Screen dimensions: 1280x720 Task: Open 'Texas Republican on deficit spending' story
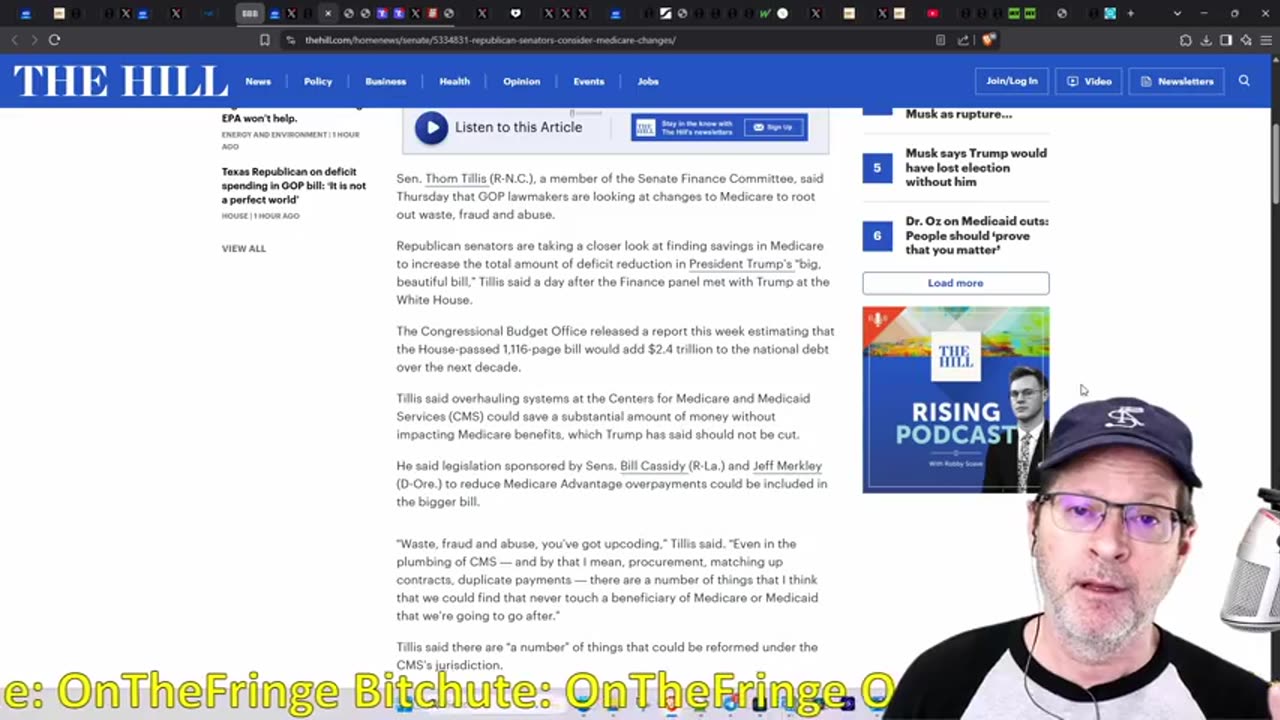[294, 186]
